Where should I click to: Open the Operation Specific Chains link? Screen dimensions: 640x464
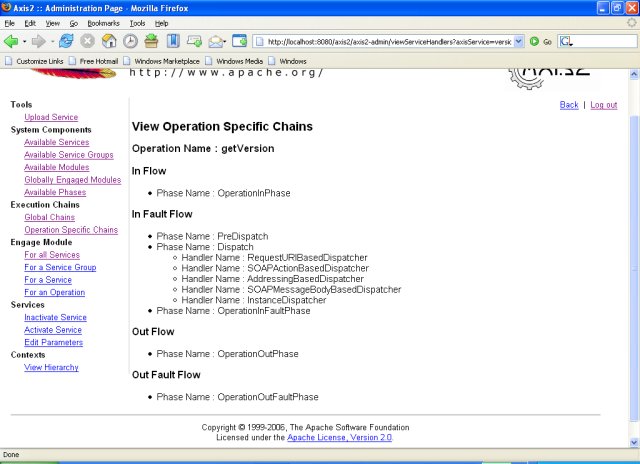71,230
